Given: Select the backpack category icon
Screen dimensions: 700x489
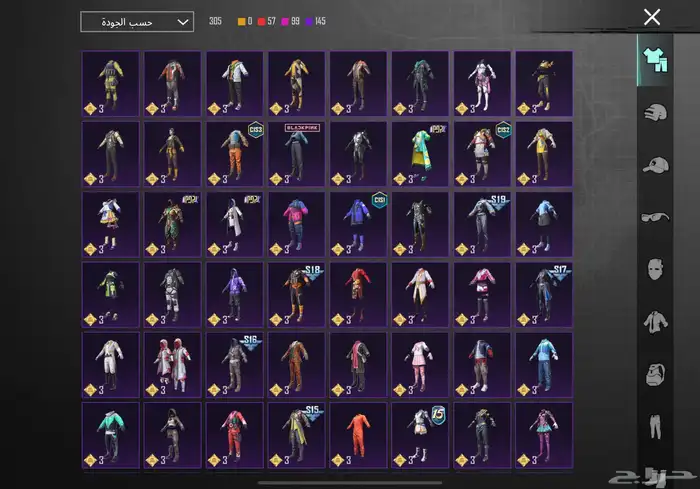Looking at the screenshot, I should pyautogui.click(x=655, y=375).
